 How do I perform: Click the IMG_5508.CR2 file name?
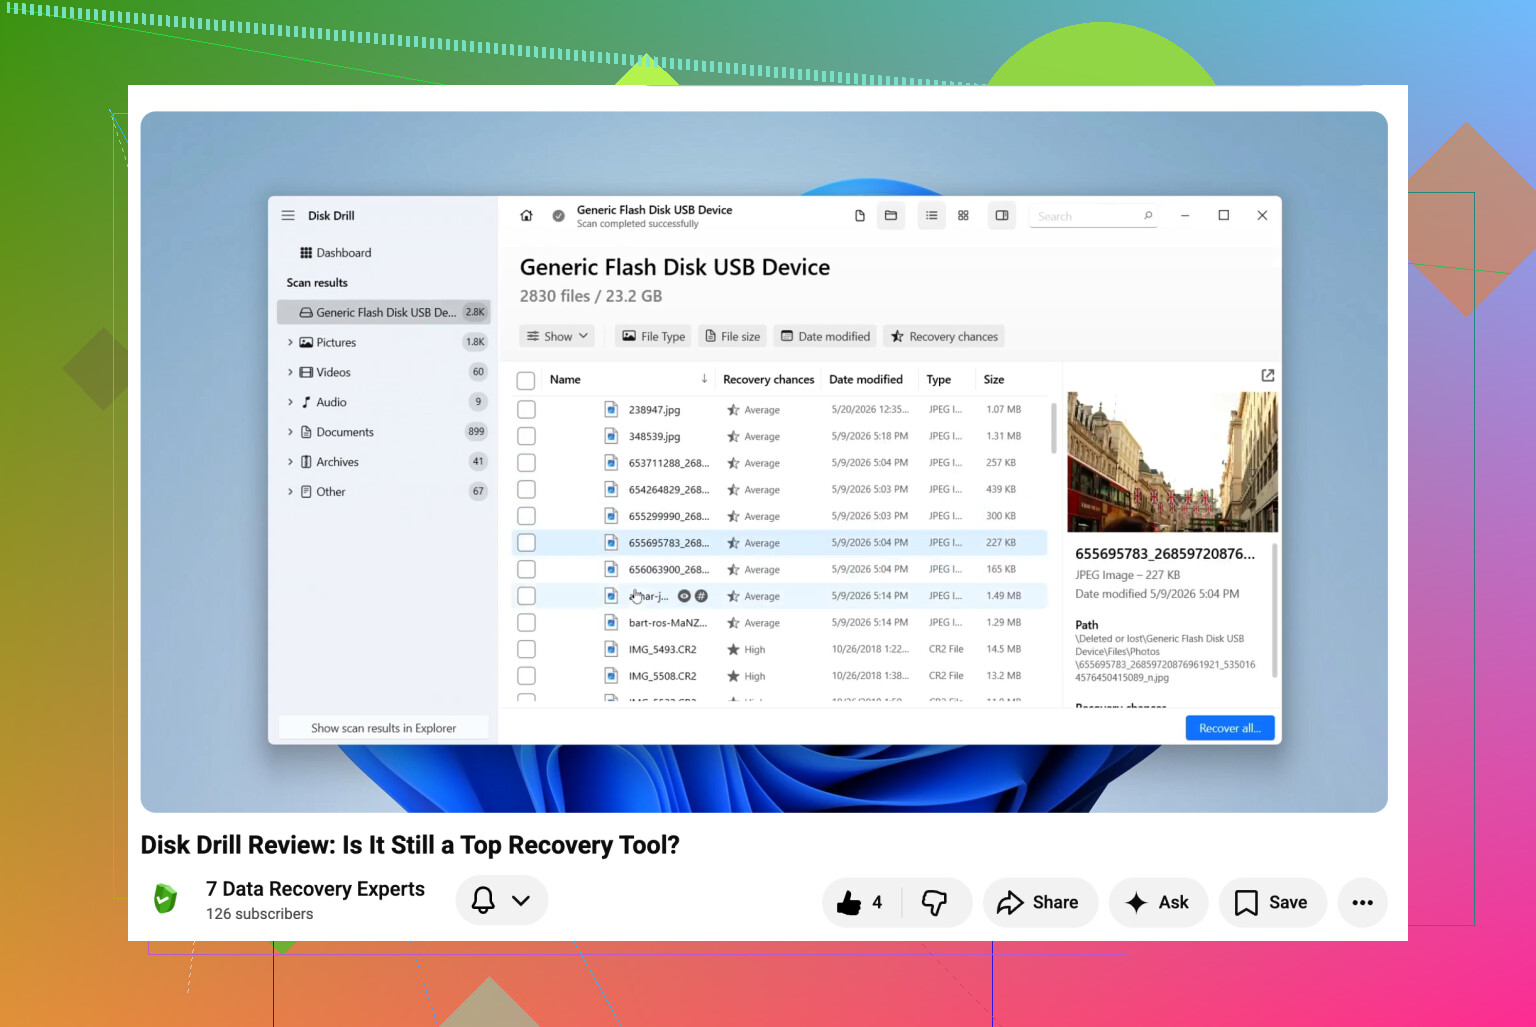click(x=662, y=676)
